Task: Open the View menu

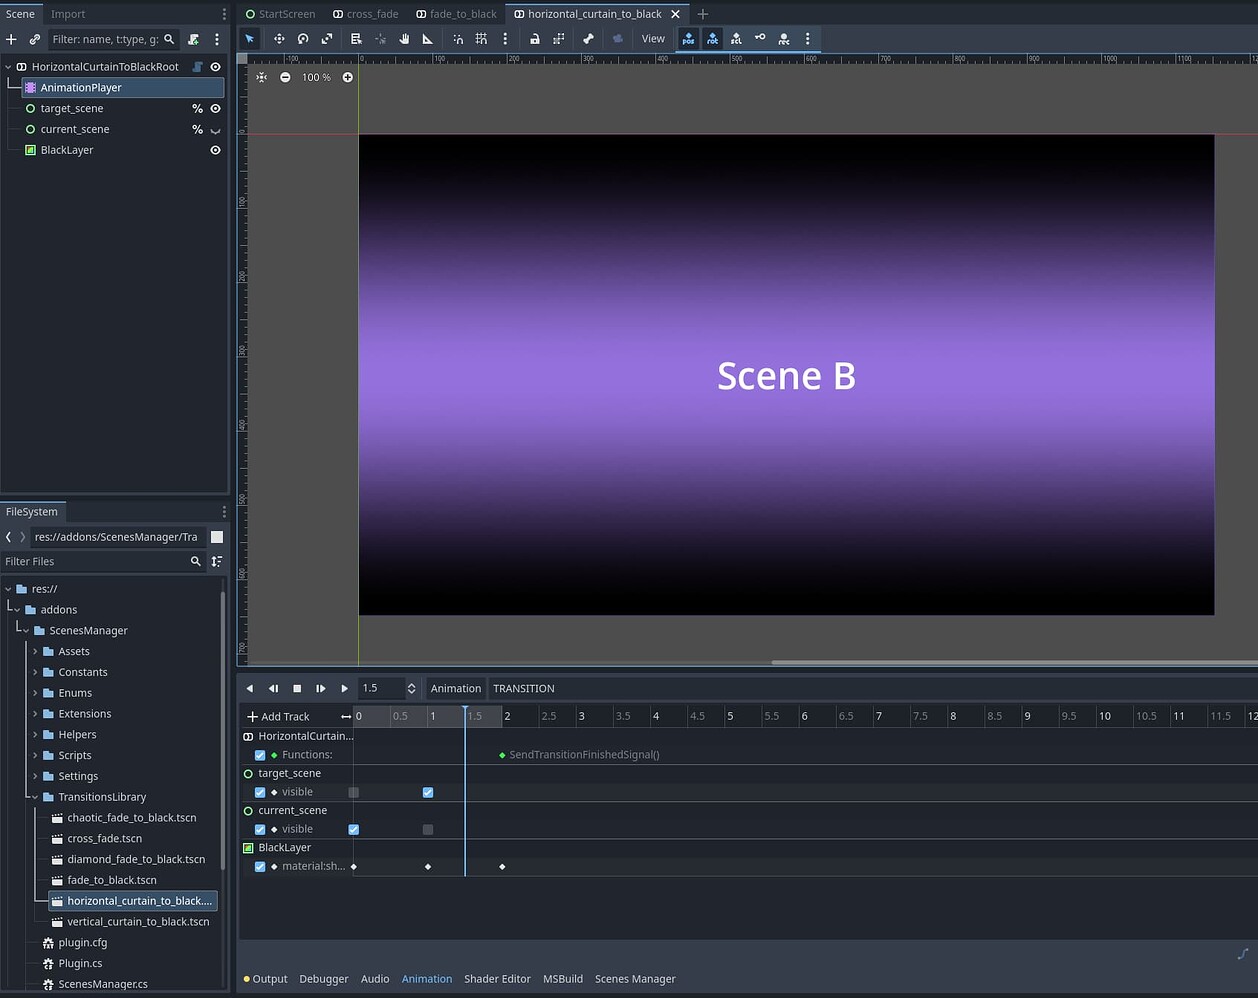Action: (x=653, y=38)
